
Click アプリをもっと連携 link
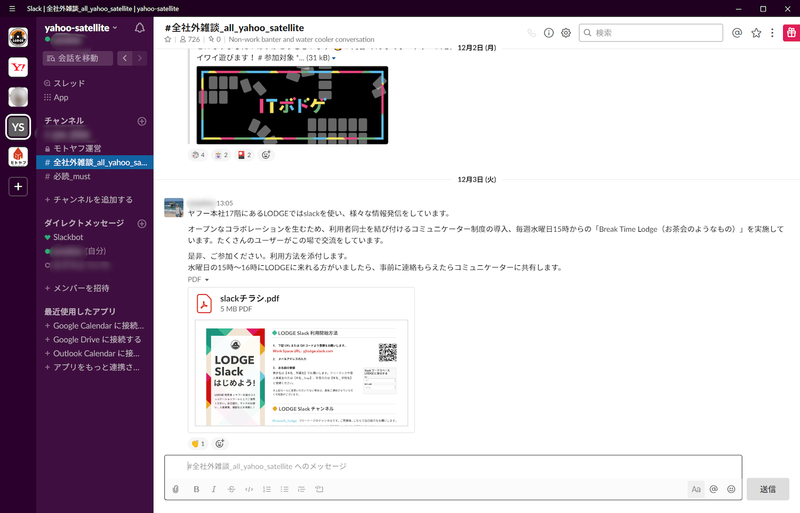(x=92, y=367)
